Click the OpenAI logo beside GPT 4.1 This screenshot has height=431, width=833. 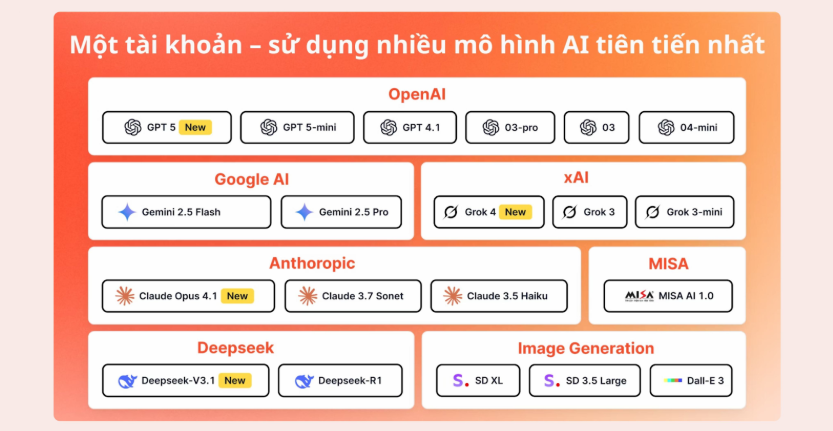(389, 128)
